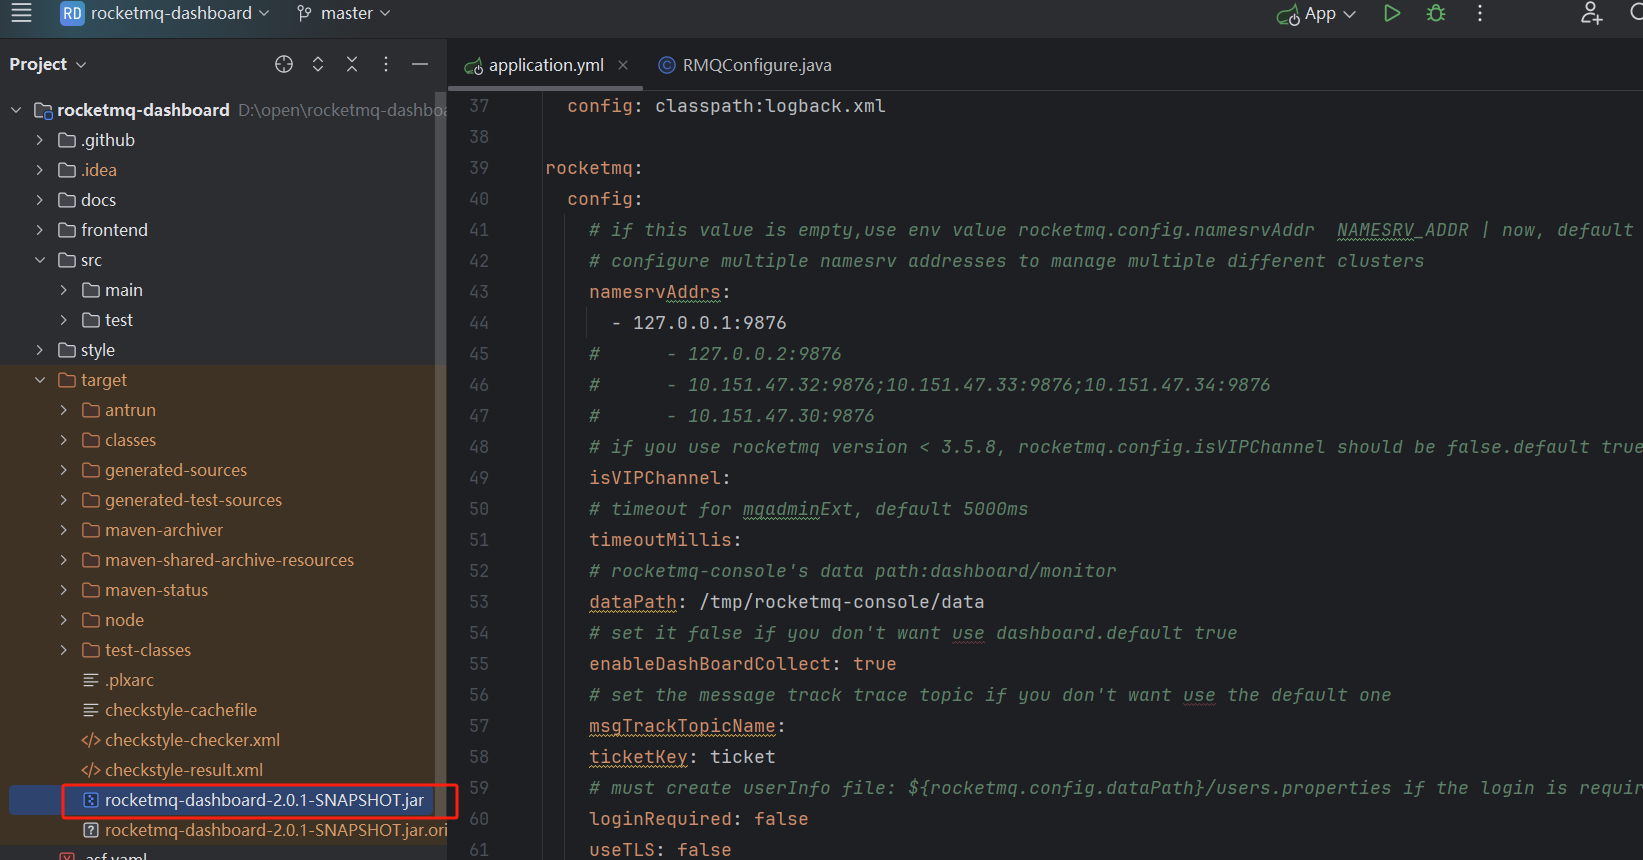Expand the classes folder

(64, 440)
